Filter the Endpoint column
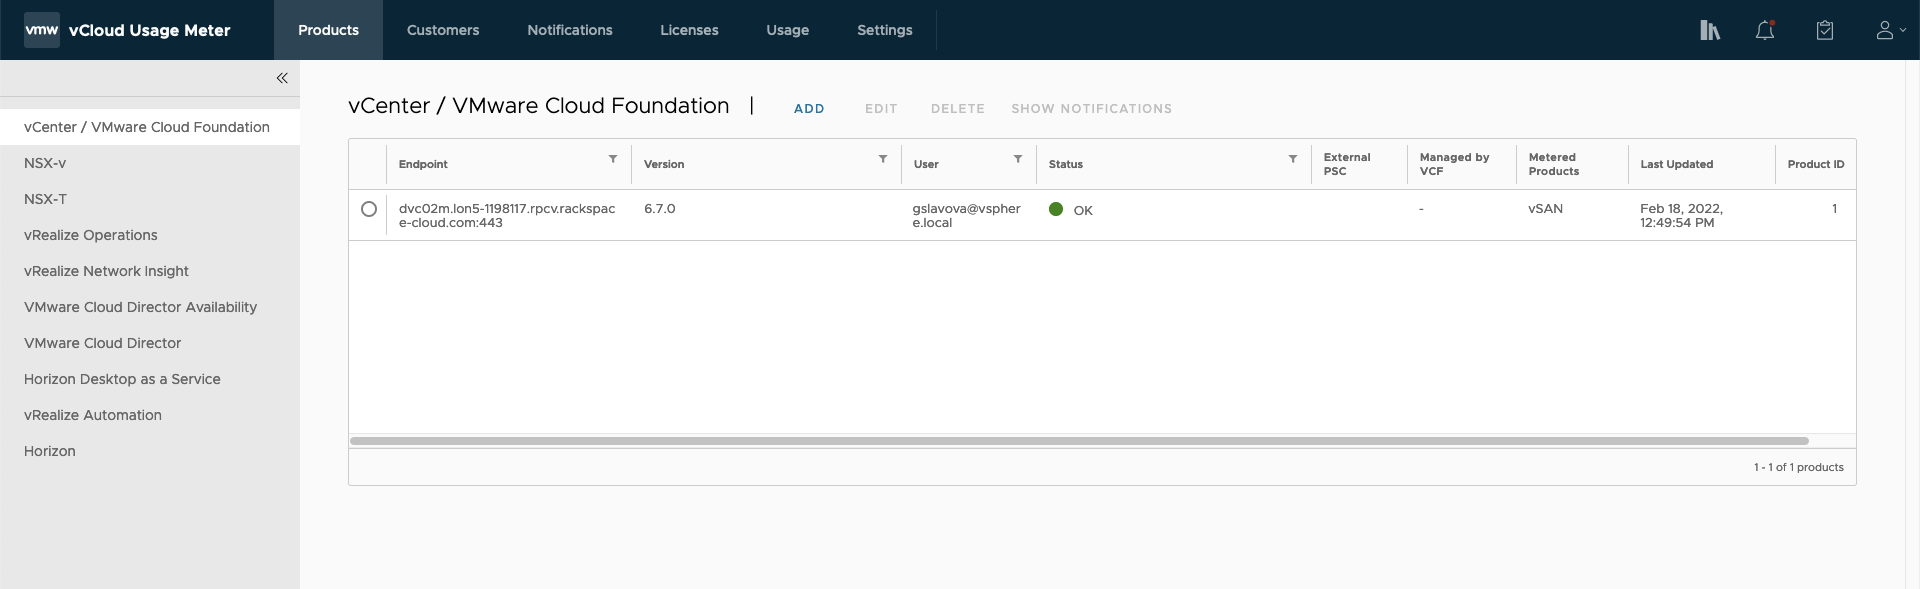 pos(613,159)
